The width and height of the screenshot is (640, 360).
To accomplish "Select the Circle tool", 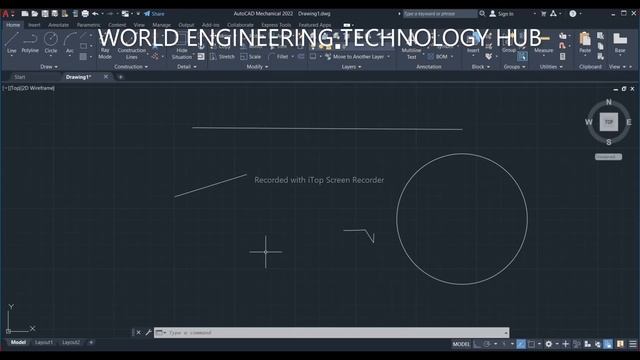I will pyautogui.click(x=51, y=43).
